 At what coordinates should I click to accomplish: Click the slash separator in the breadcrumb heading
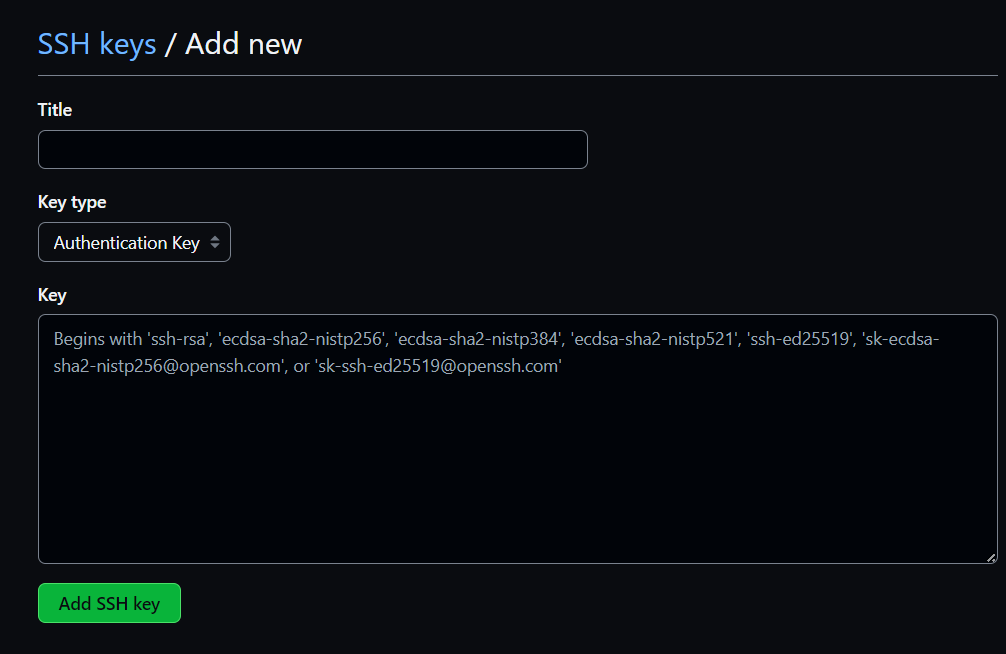170,44
